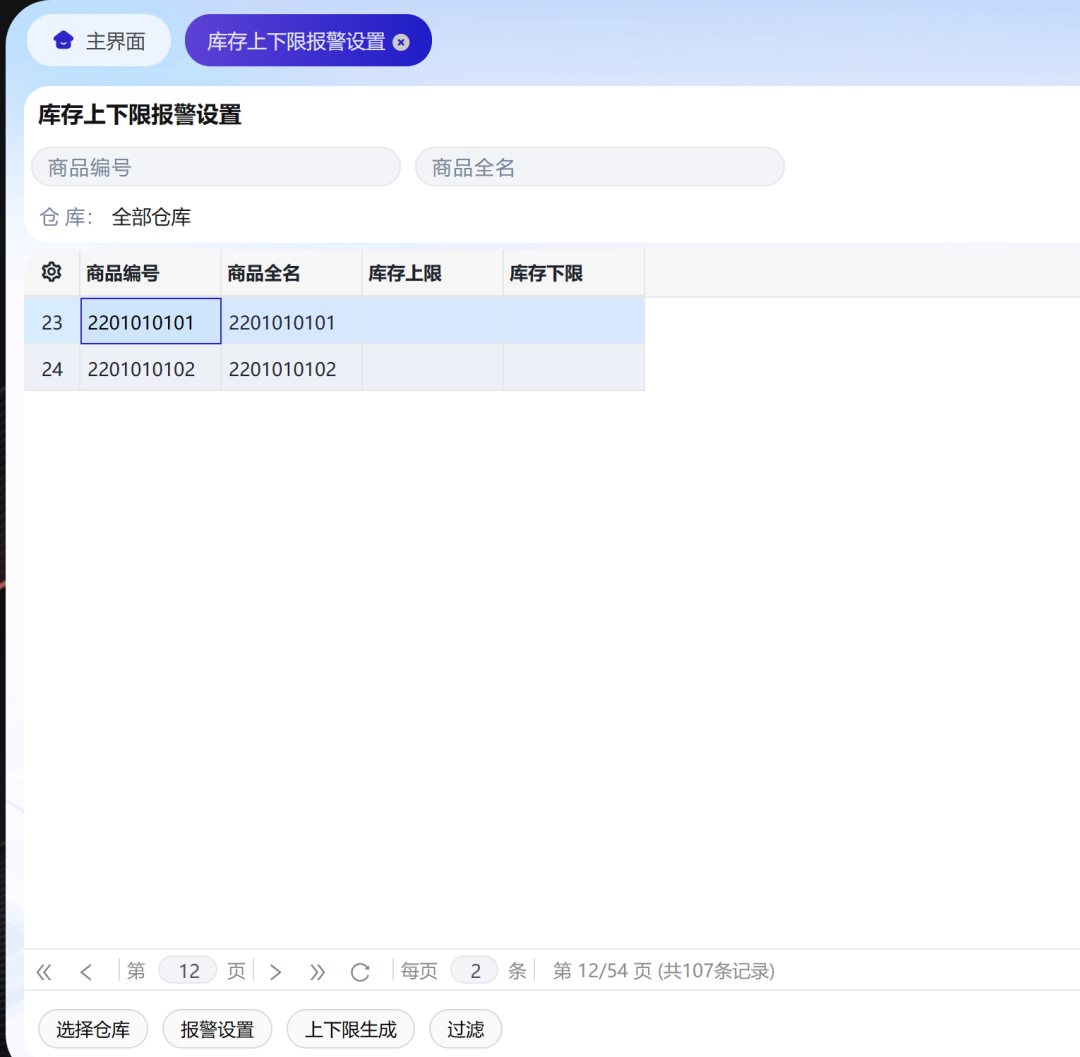Open the 主界面 home tab
This screenshot has width=1080, height=1057.
(98, 41)
